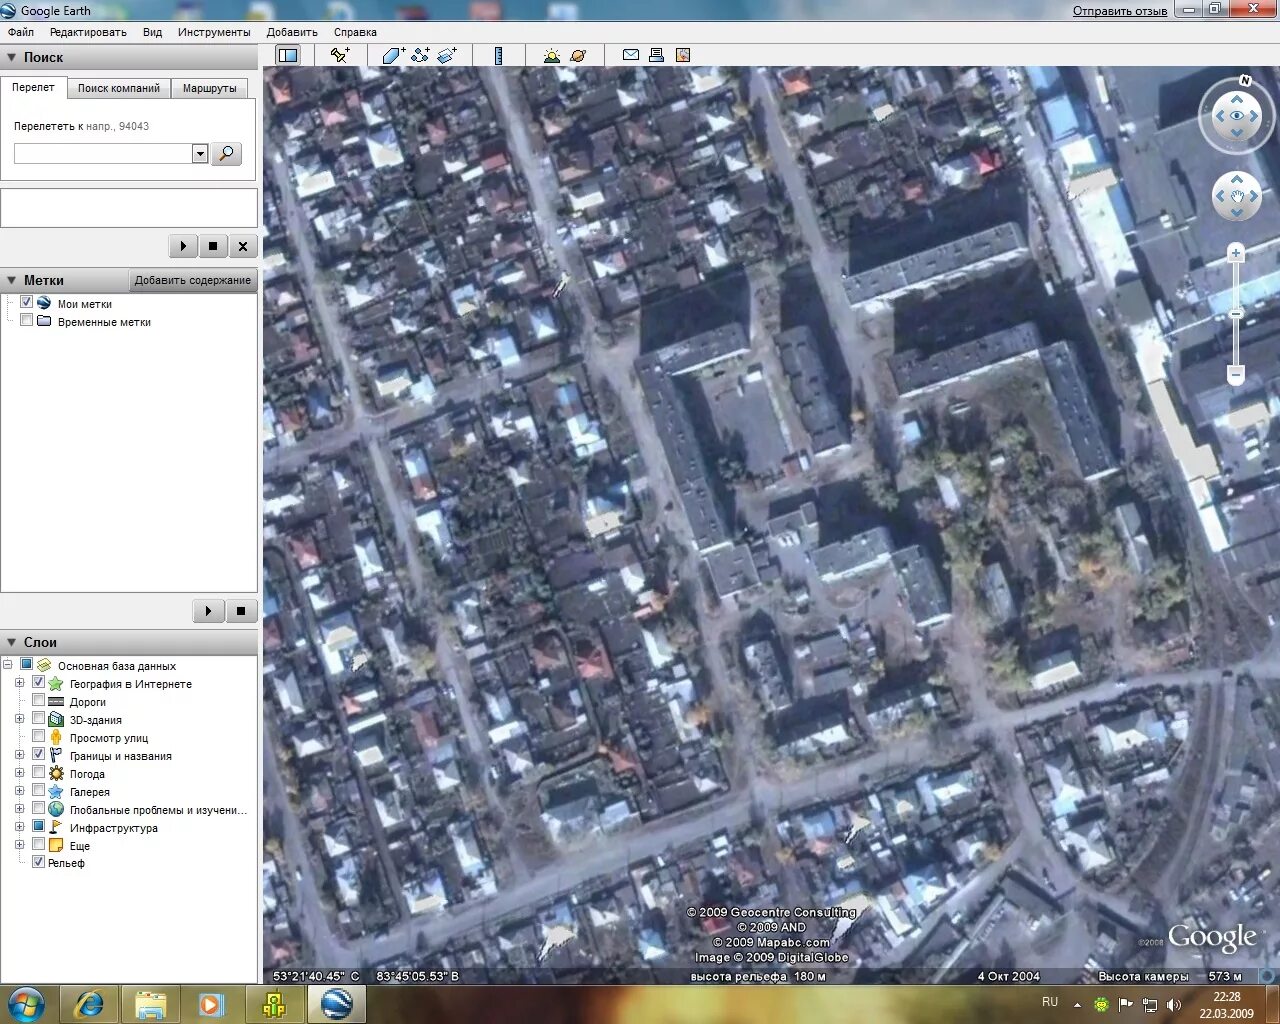Open the Вид menu

[x=152, y=32]
